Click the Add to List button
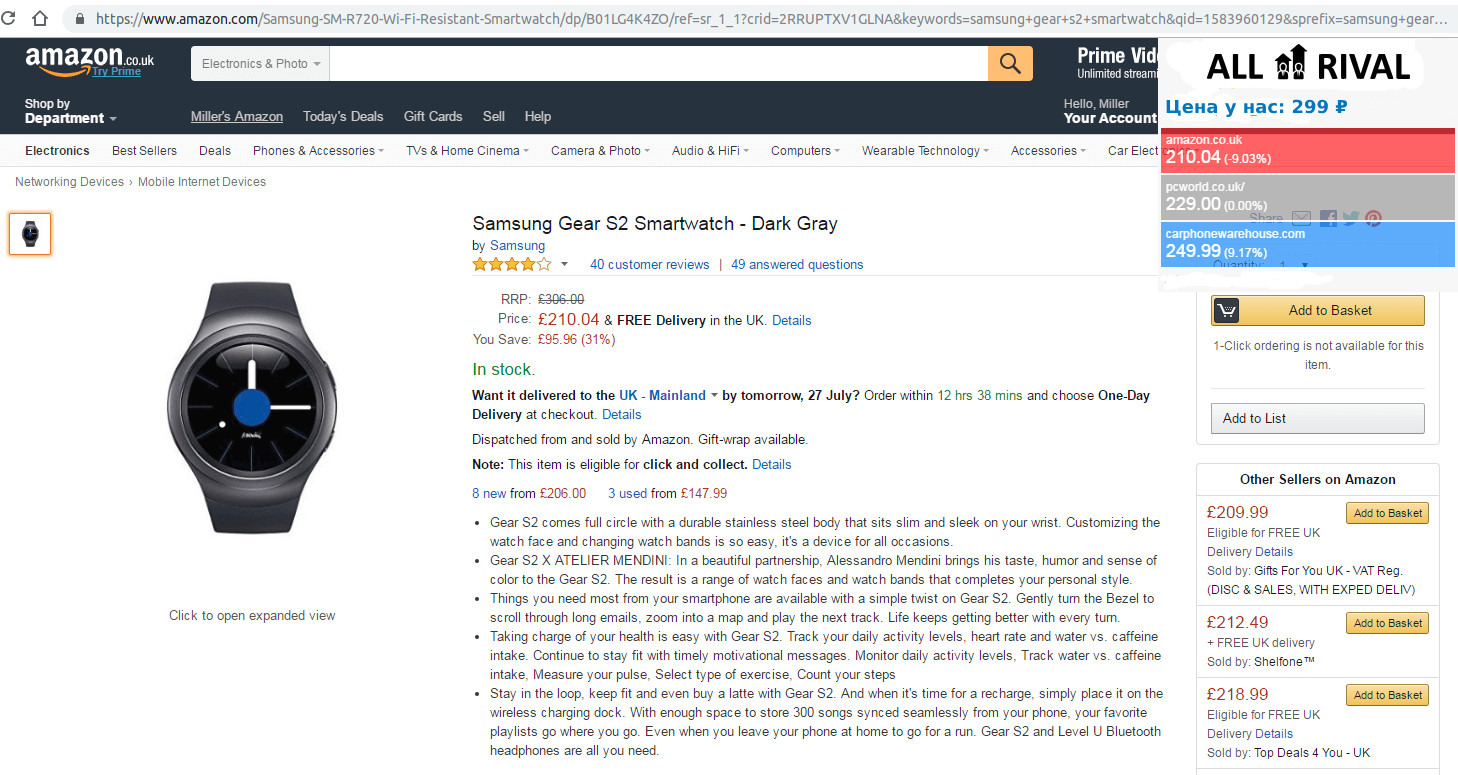The height and width of the screenshot is (775, 1458). click(1317, 418)
